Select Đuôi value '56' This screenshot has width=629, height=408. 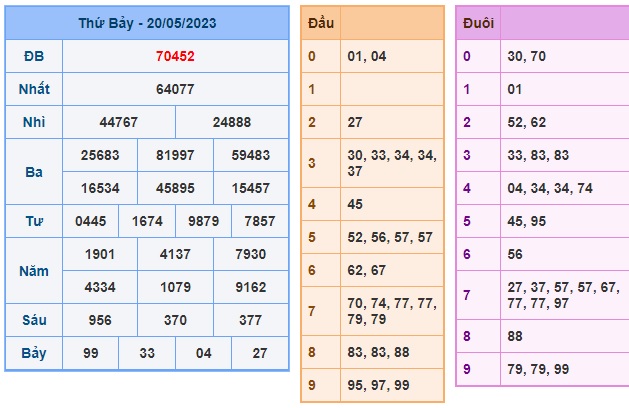tap(515, 254)
